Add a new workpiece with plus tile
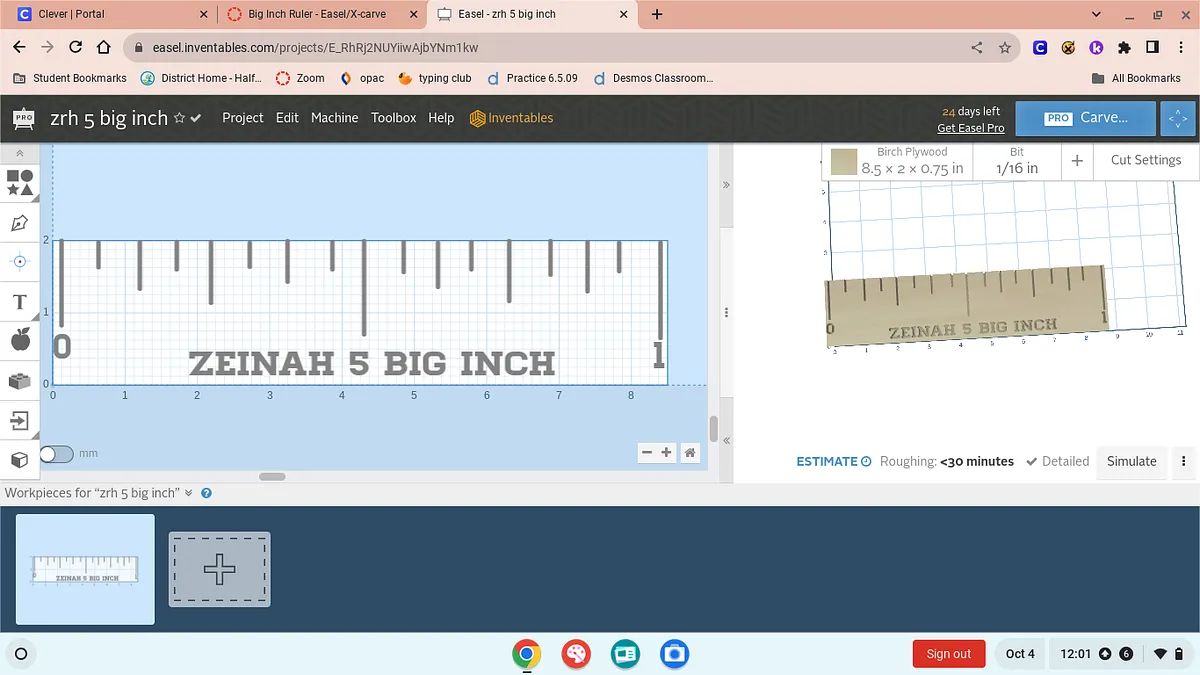The image size is (1200, 675). 219,569
